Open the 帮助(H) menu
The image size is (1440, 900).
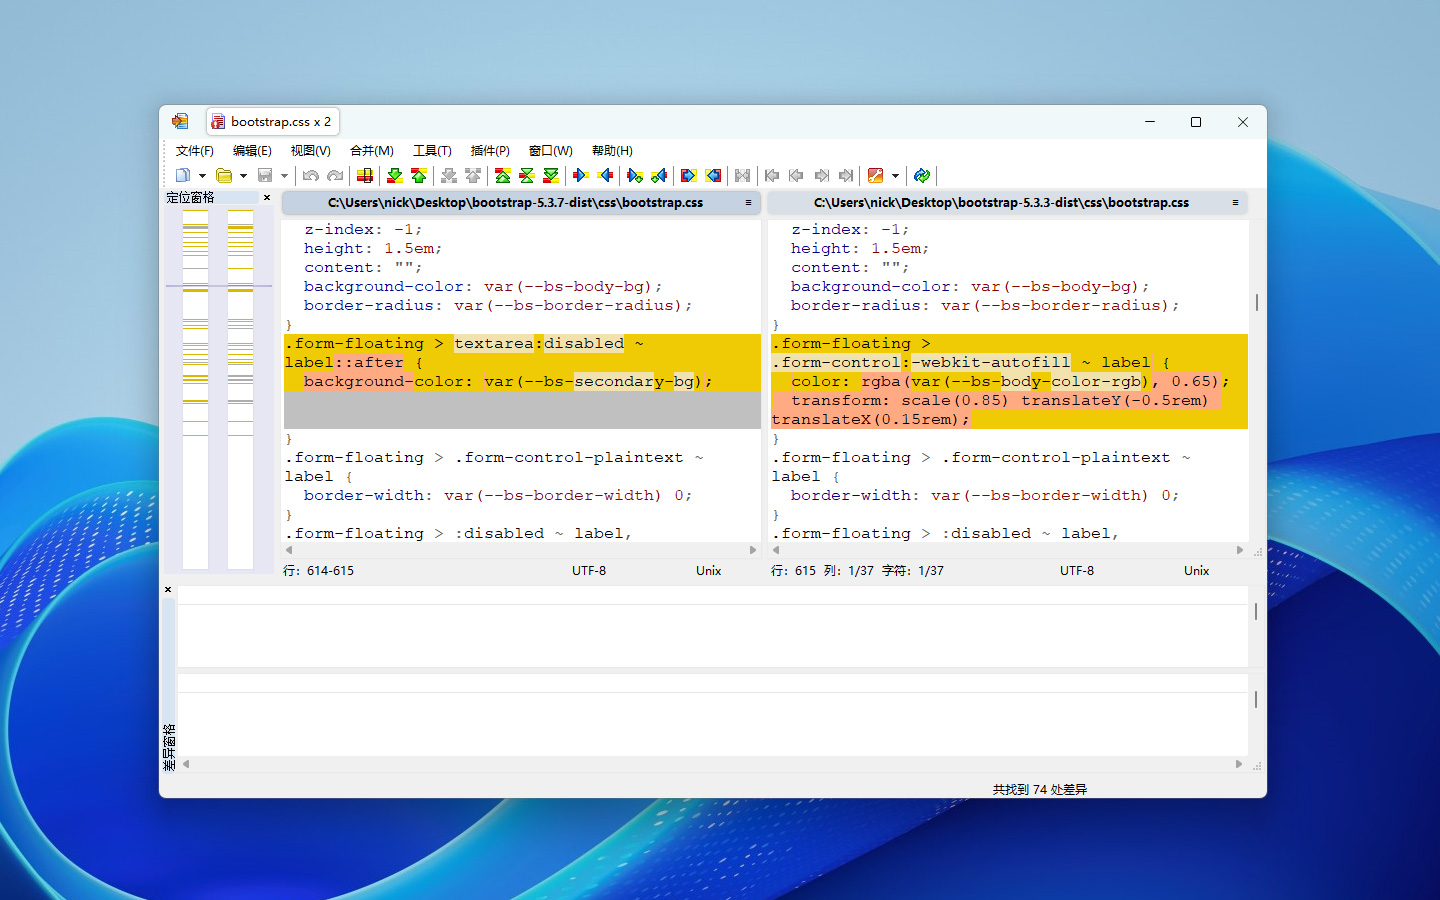[x=612, y=151]
